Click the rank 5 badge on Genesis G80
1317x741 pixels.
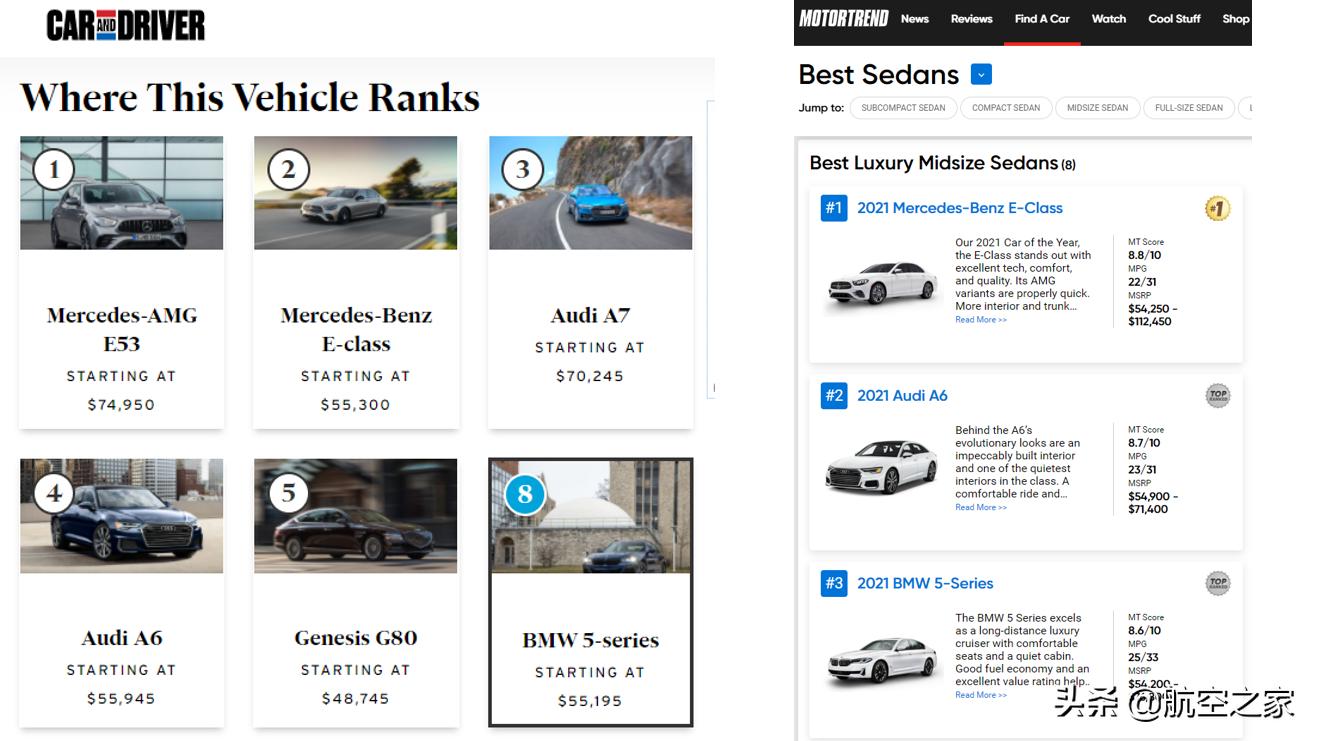click(288, 493)
